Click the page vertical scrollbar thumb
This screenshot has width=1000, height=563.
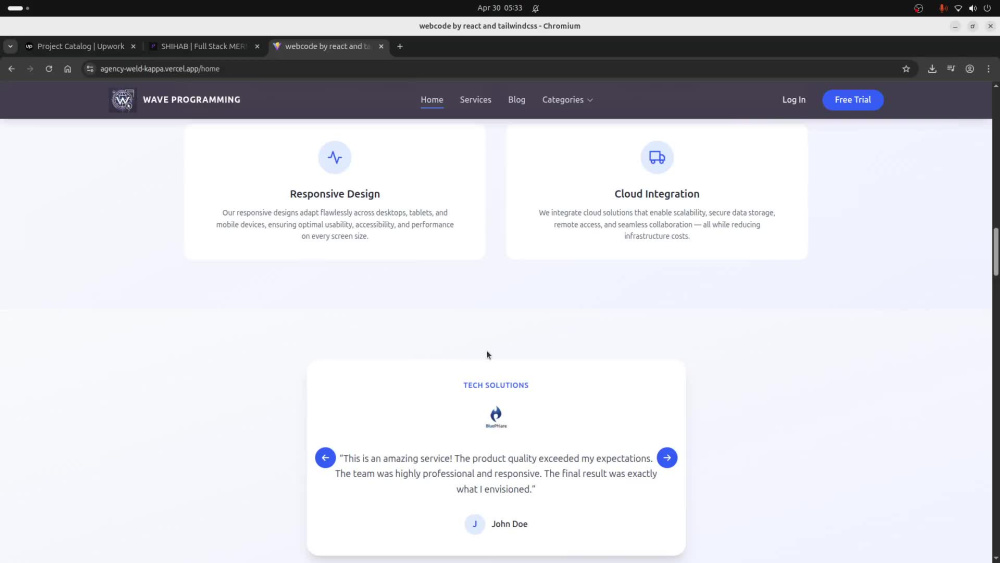pos(996,252)
